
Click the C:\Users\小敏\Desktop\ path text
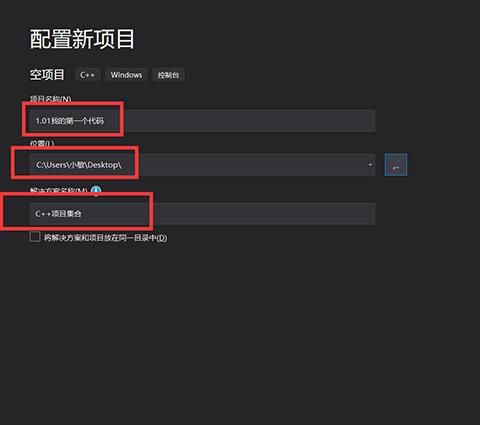[x=79, y=165]
